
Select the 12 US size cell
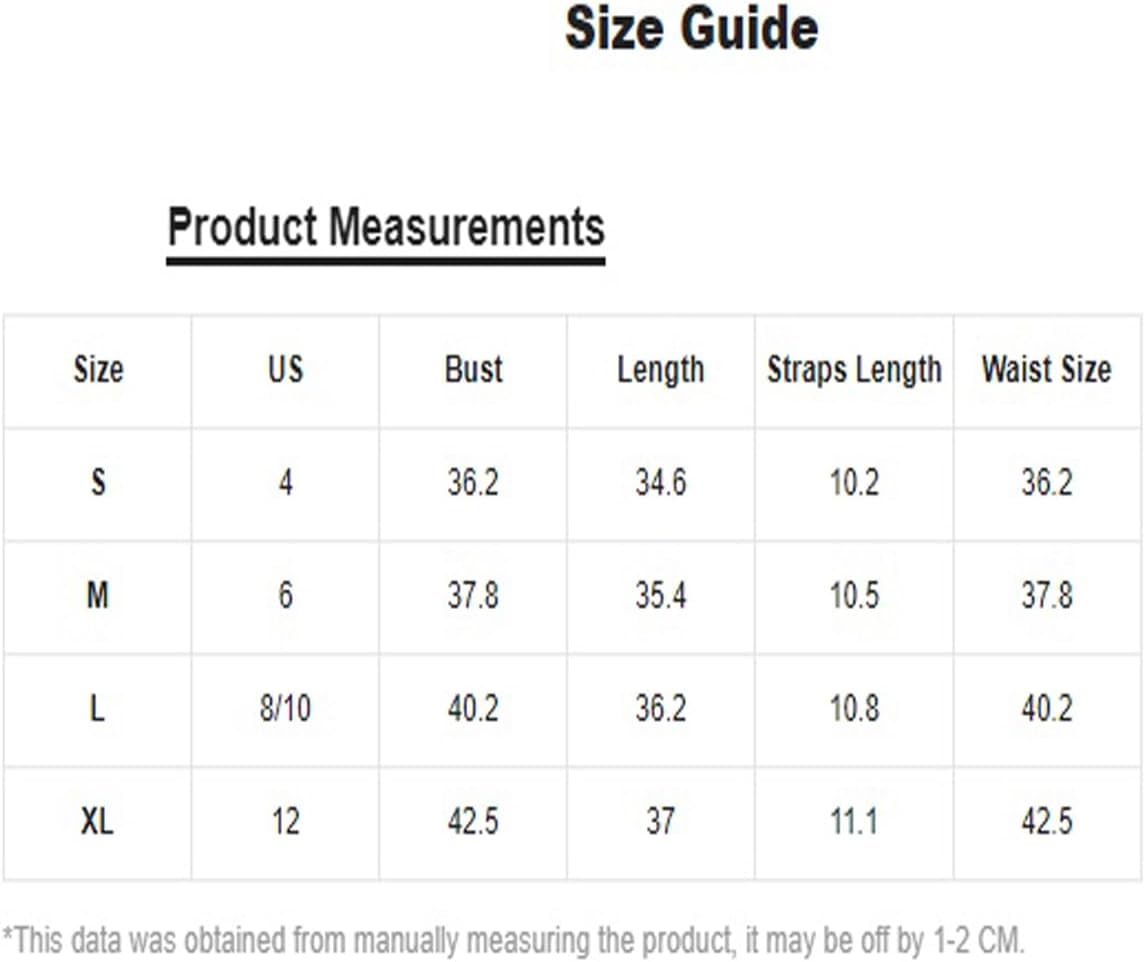click(x=286, y=821)
